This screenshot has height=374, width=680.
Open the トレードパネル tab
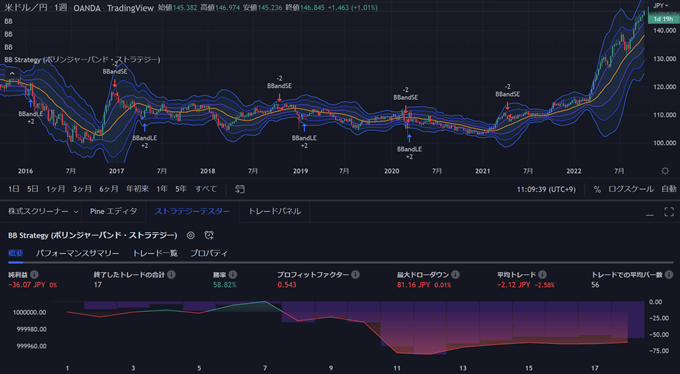tap(275, 211)
